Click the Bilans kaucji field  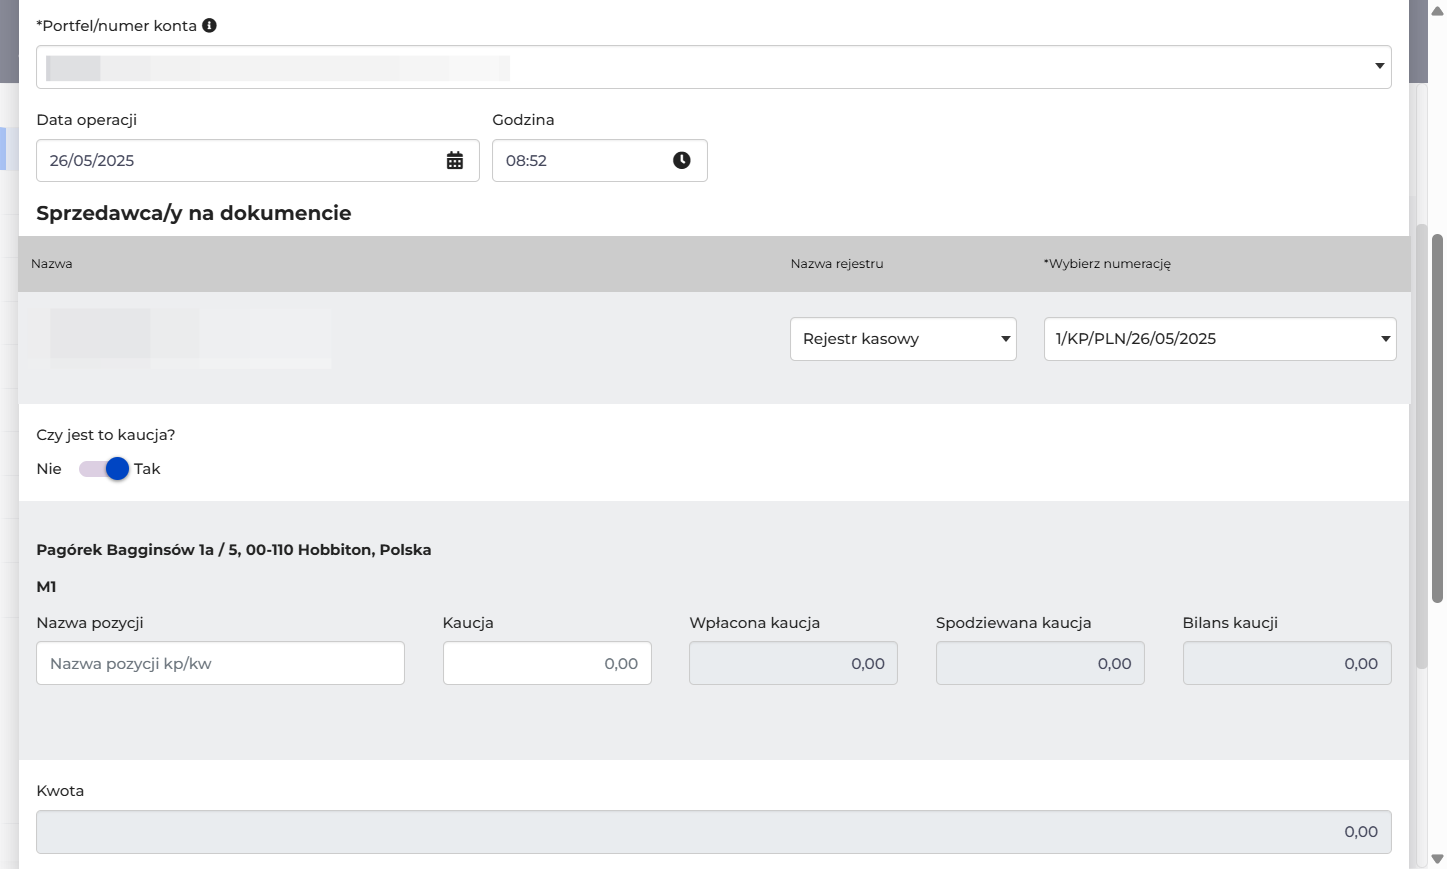tap(1287, 663)
